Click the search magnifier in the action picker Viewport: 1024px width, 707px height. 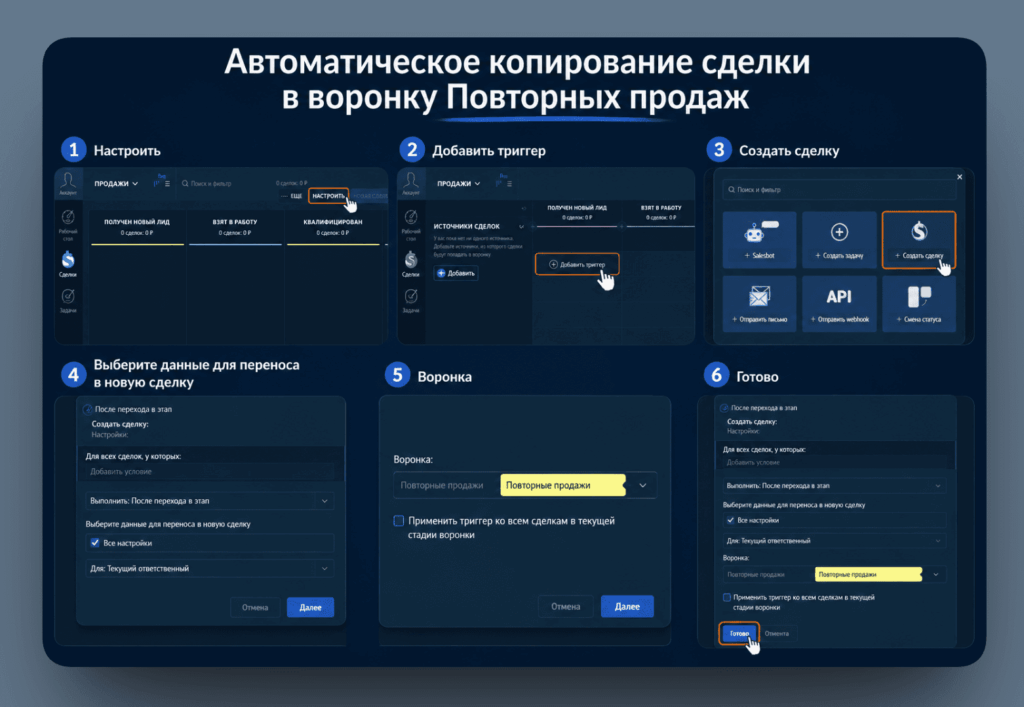tap(731, 190)
